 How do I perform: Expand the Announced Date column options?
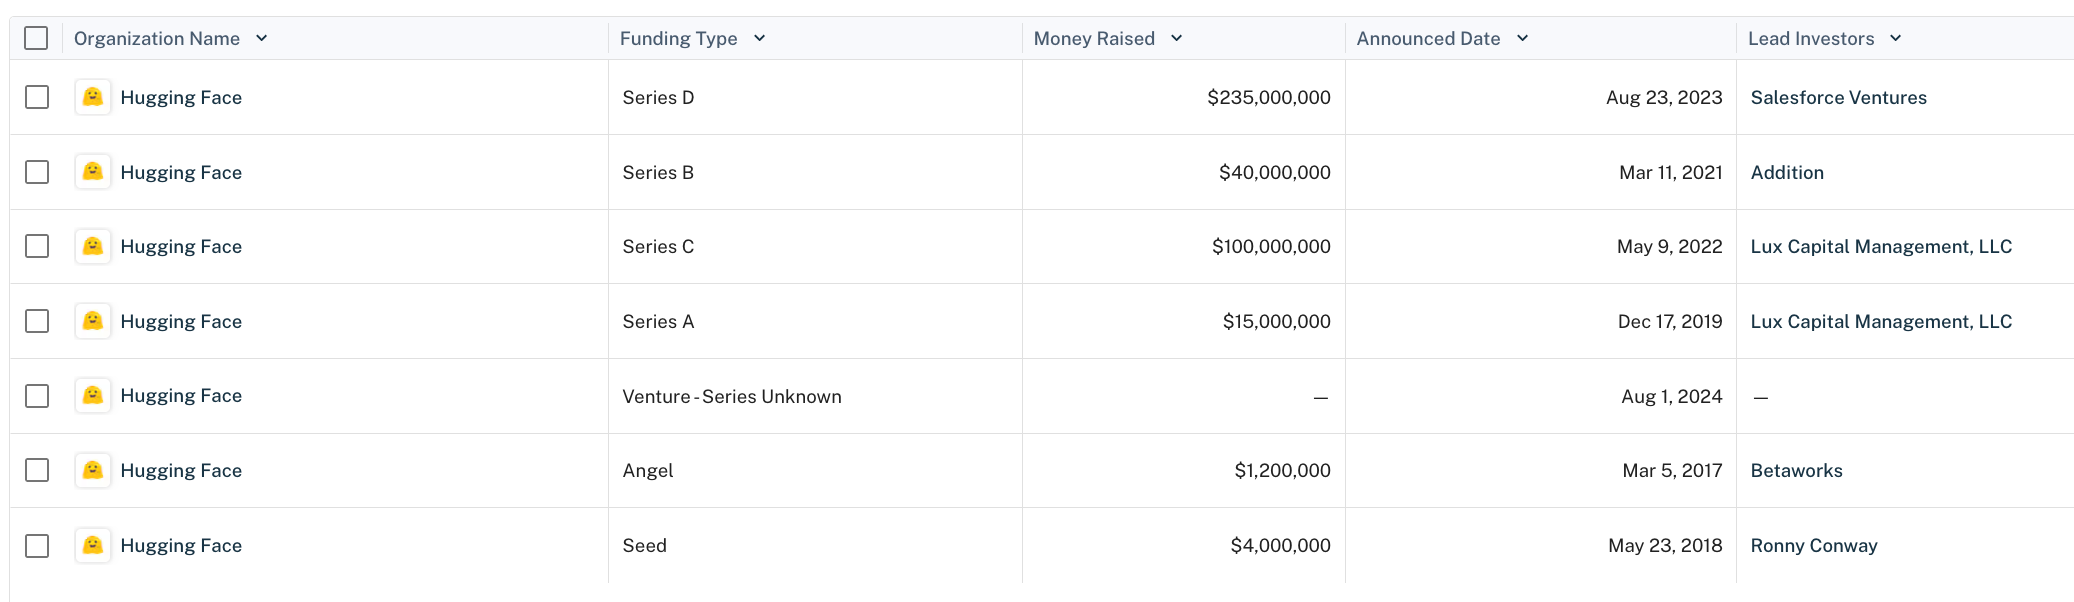[x=1523, y=38]
